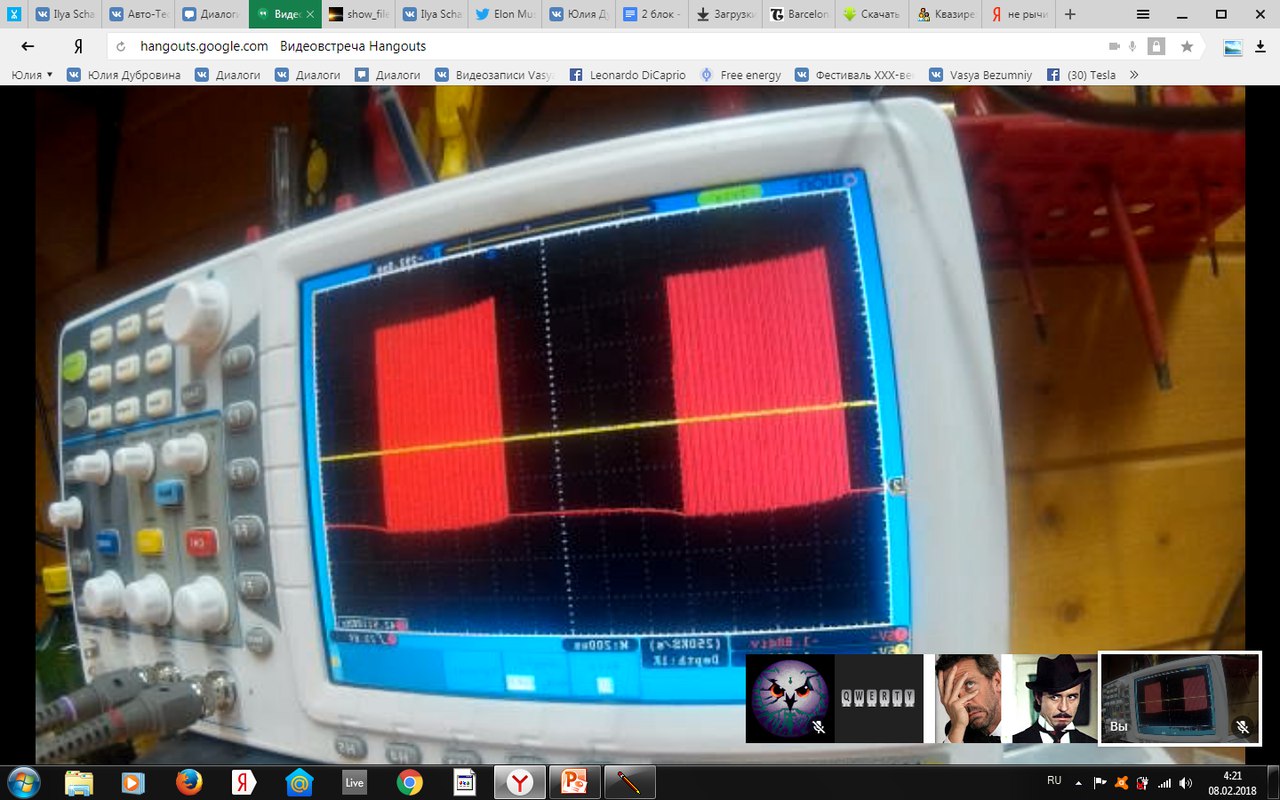Image resolution: width=1280 pixels, height=800 pixels.
Task: Change the RU keyboard language
Action: coord(1054,781)
